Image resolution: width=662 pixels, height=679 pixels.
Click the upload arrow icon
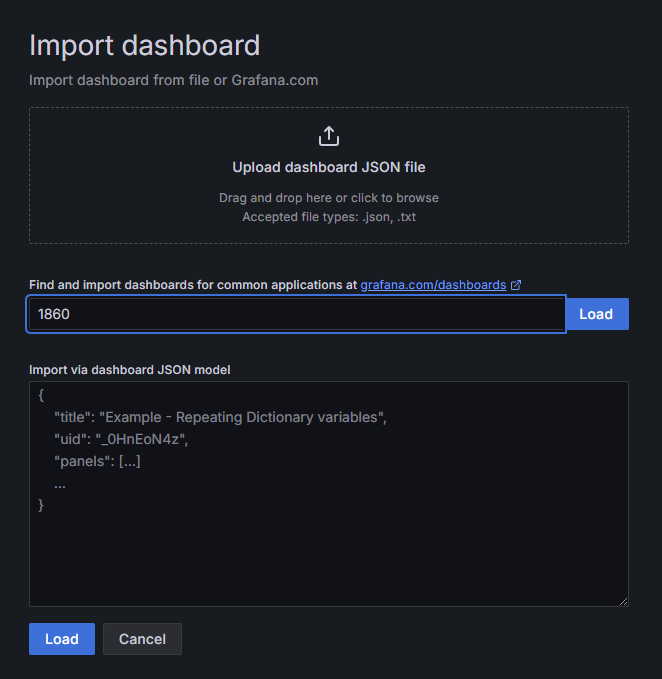coord(329,136)
